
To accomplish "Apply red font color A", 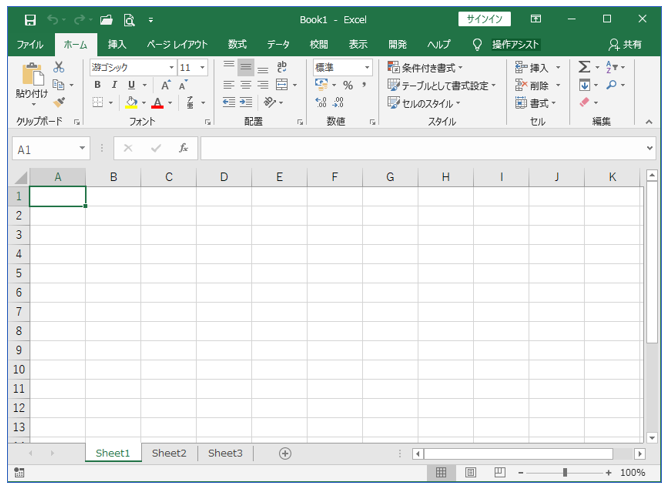I will pos(157,103).
